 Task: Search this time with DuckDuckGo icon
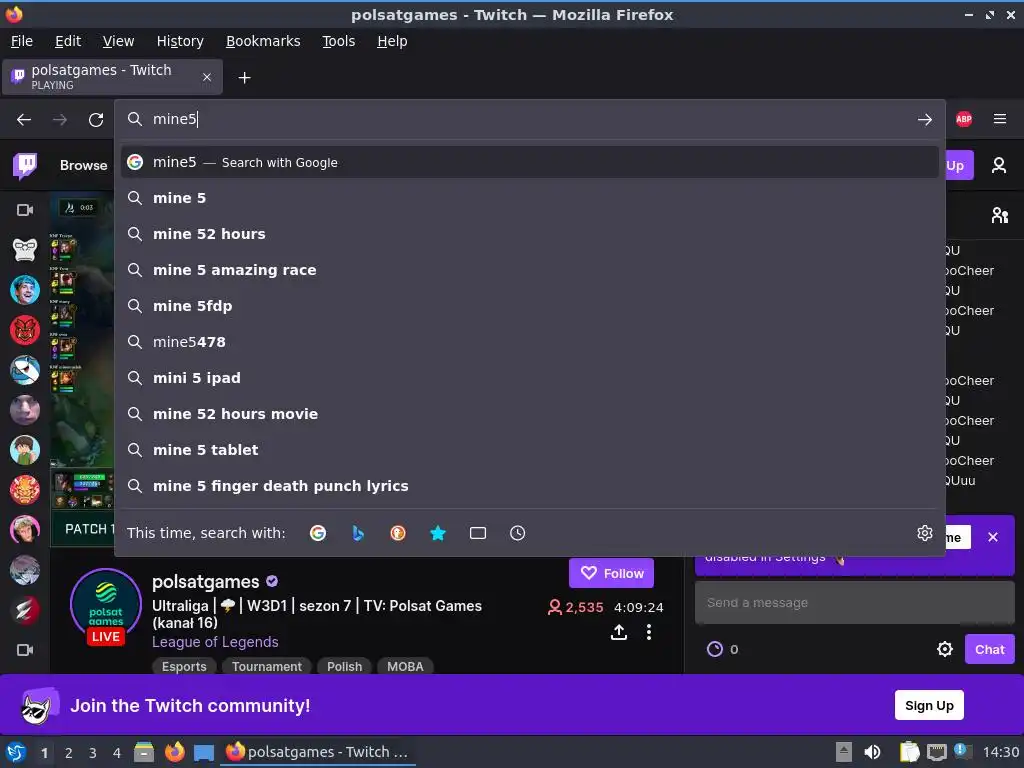pos(398,533)
